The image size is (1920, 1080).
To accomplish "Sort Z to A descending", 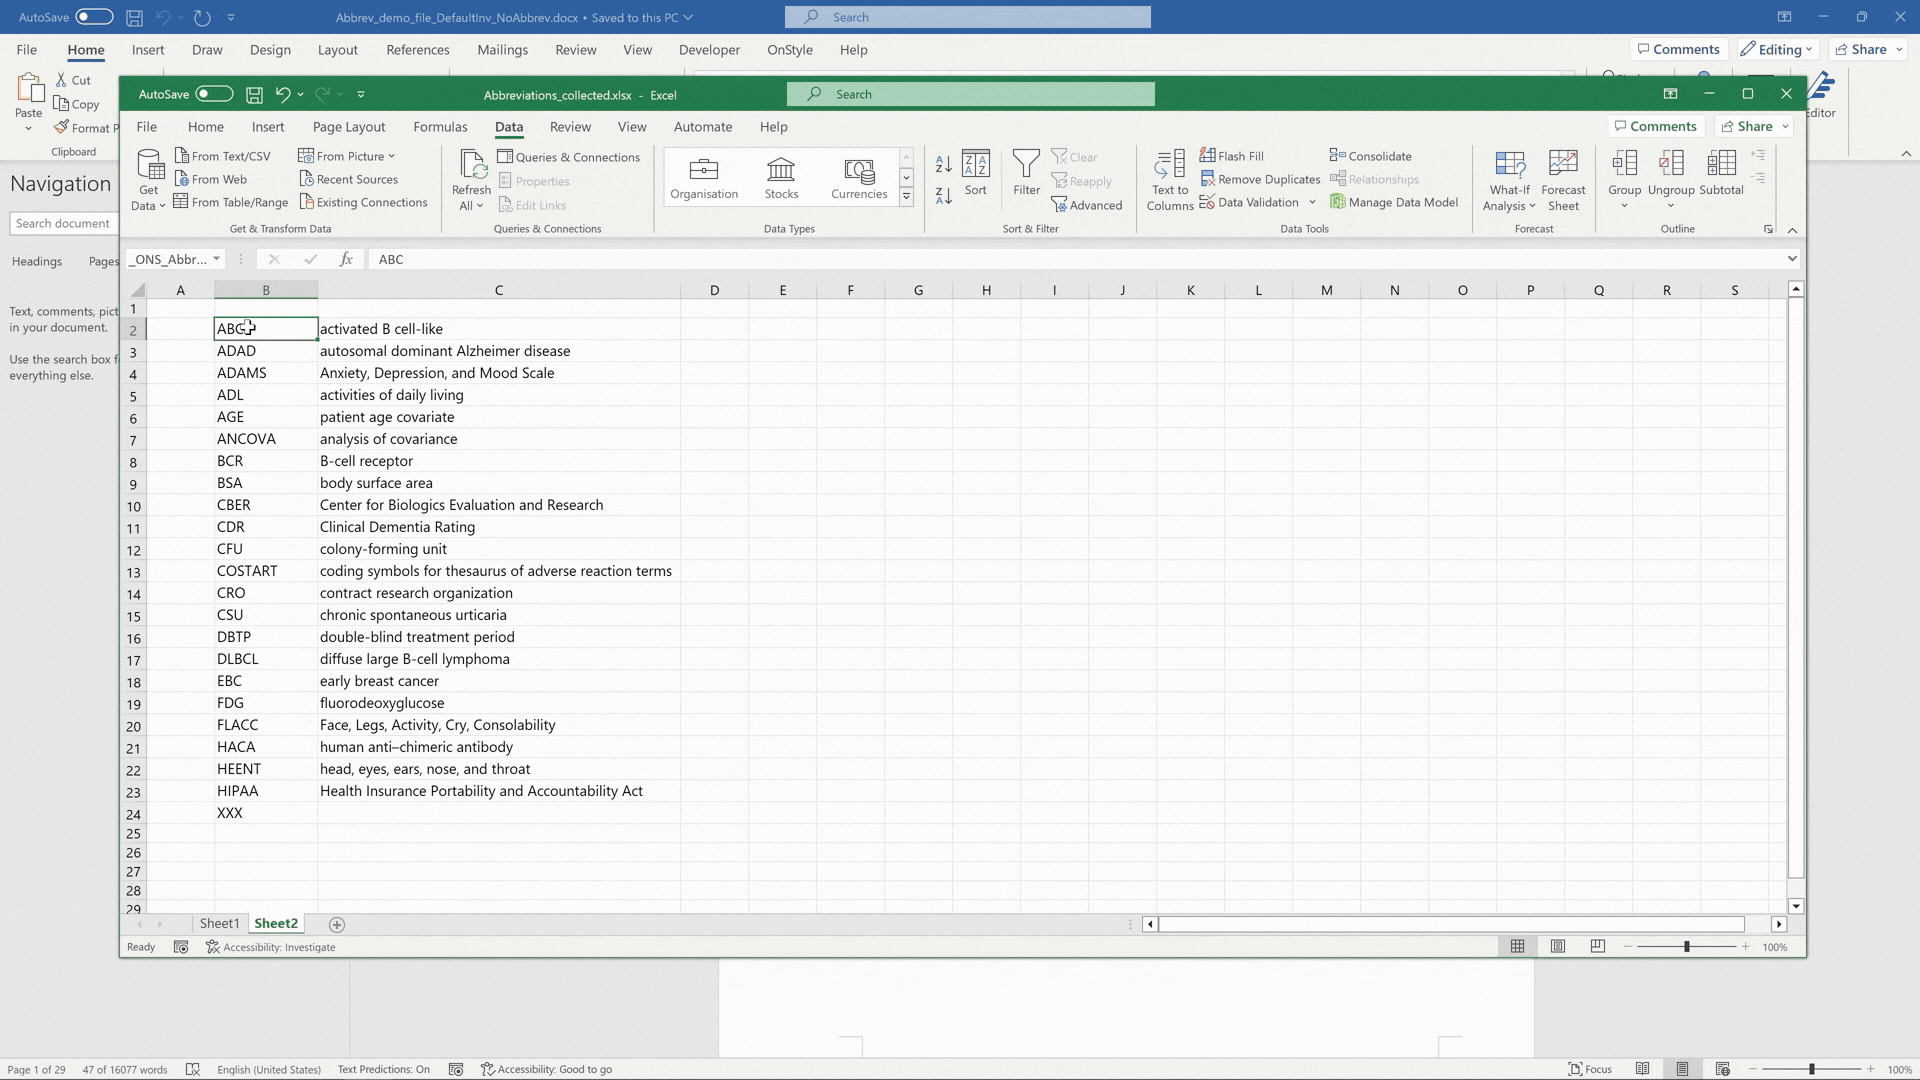I will [943, 195].
